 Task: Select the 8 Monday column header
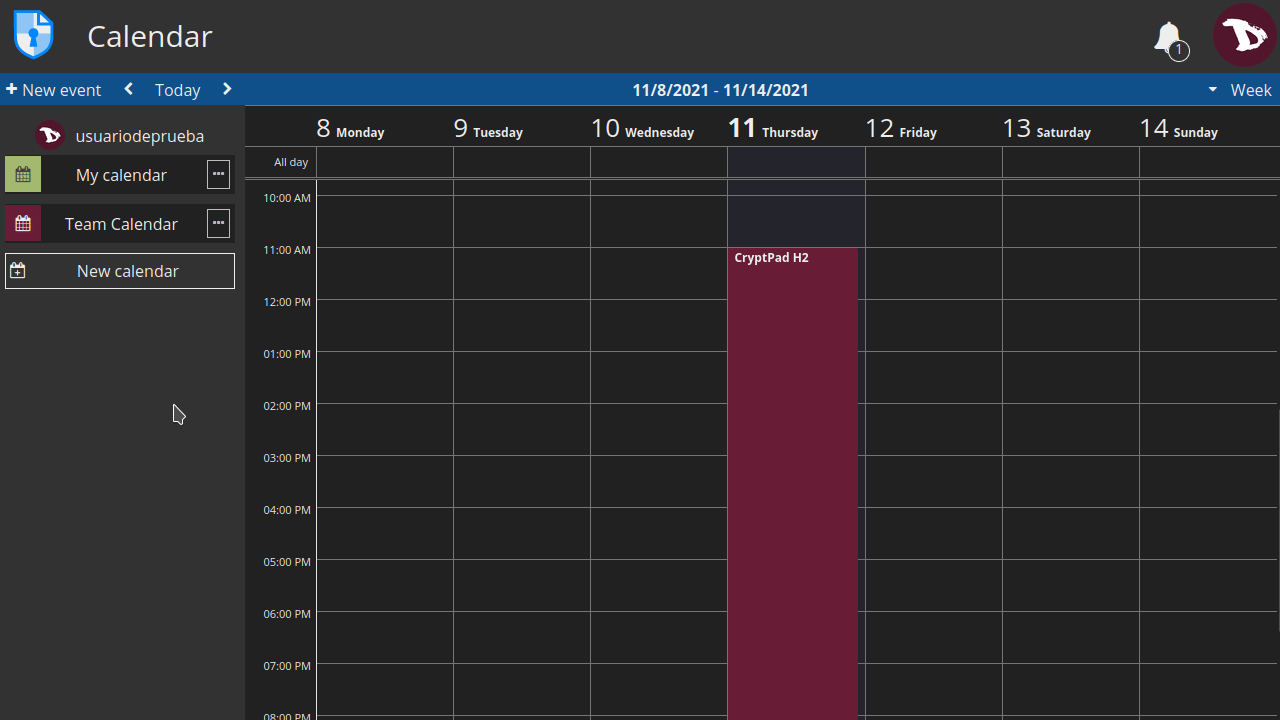click(351, 129)
